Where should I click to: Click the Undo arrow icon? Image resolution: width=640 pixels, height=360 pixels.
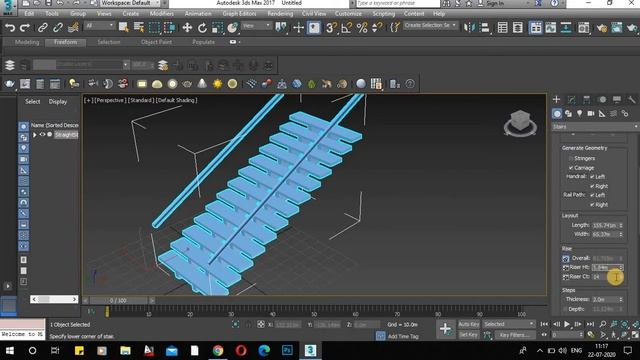click(x=10, y=28)
